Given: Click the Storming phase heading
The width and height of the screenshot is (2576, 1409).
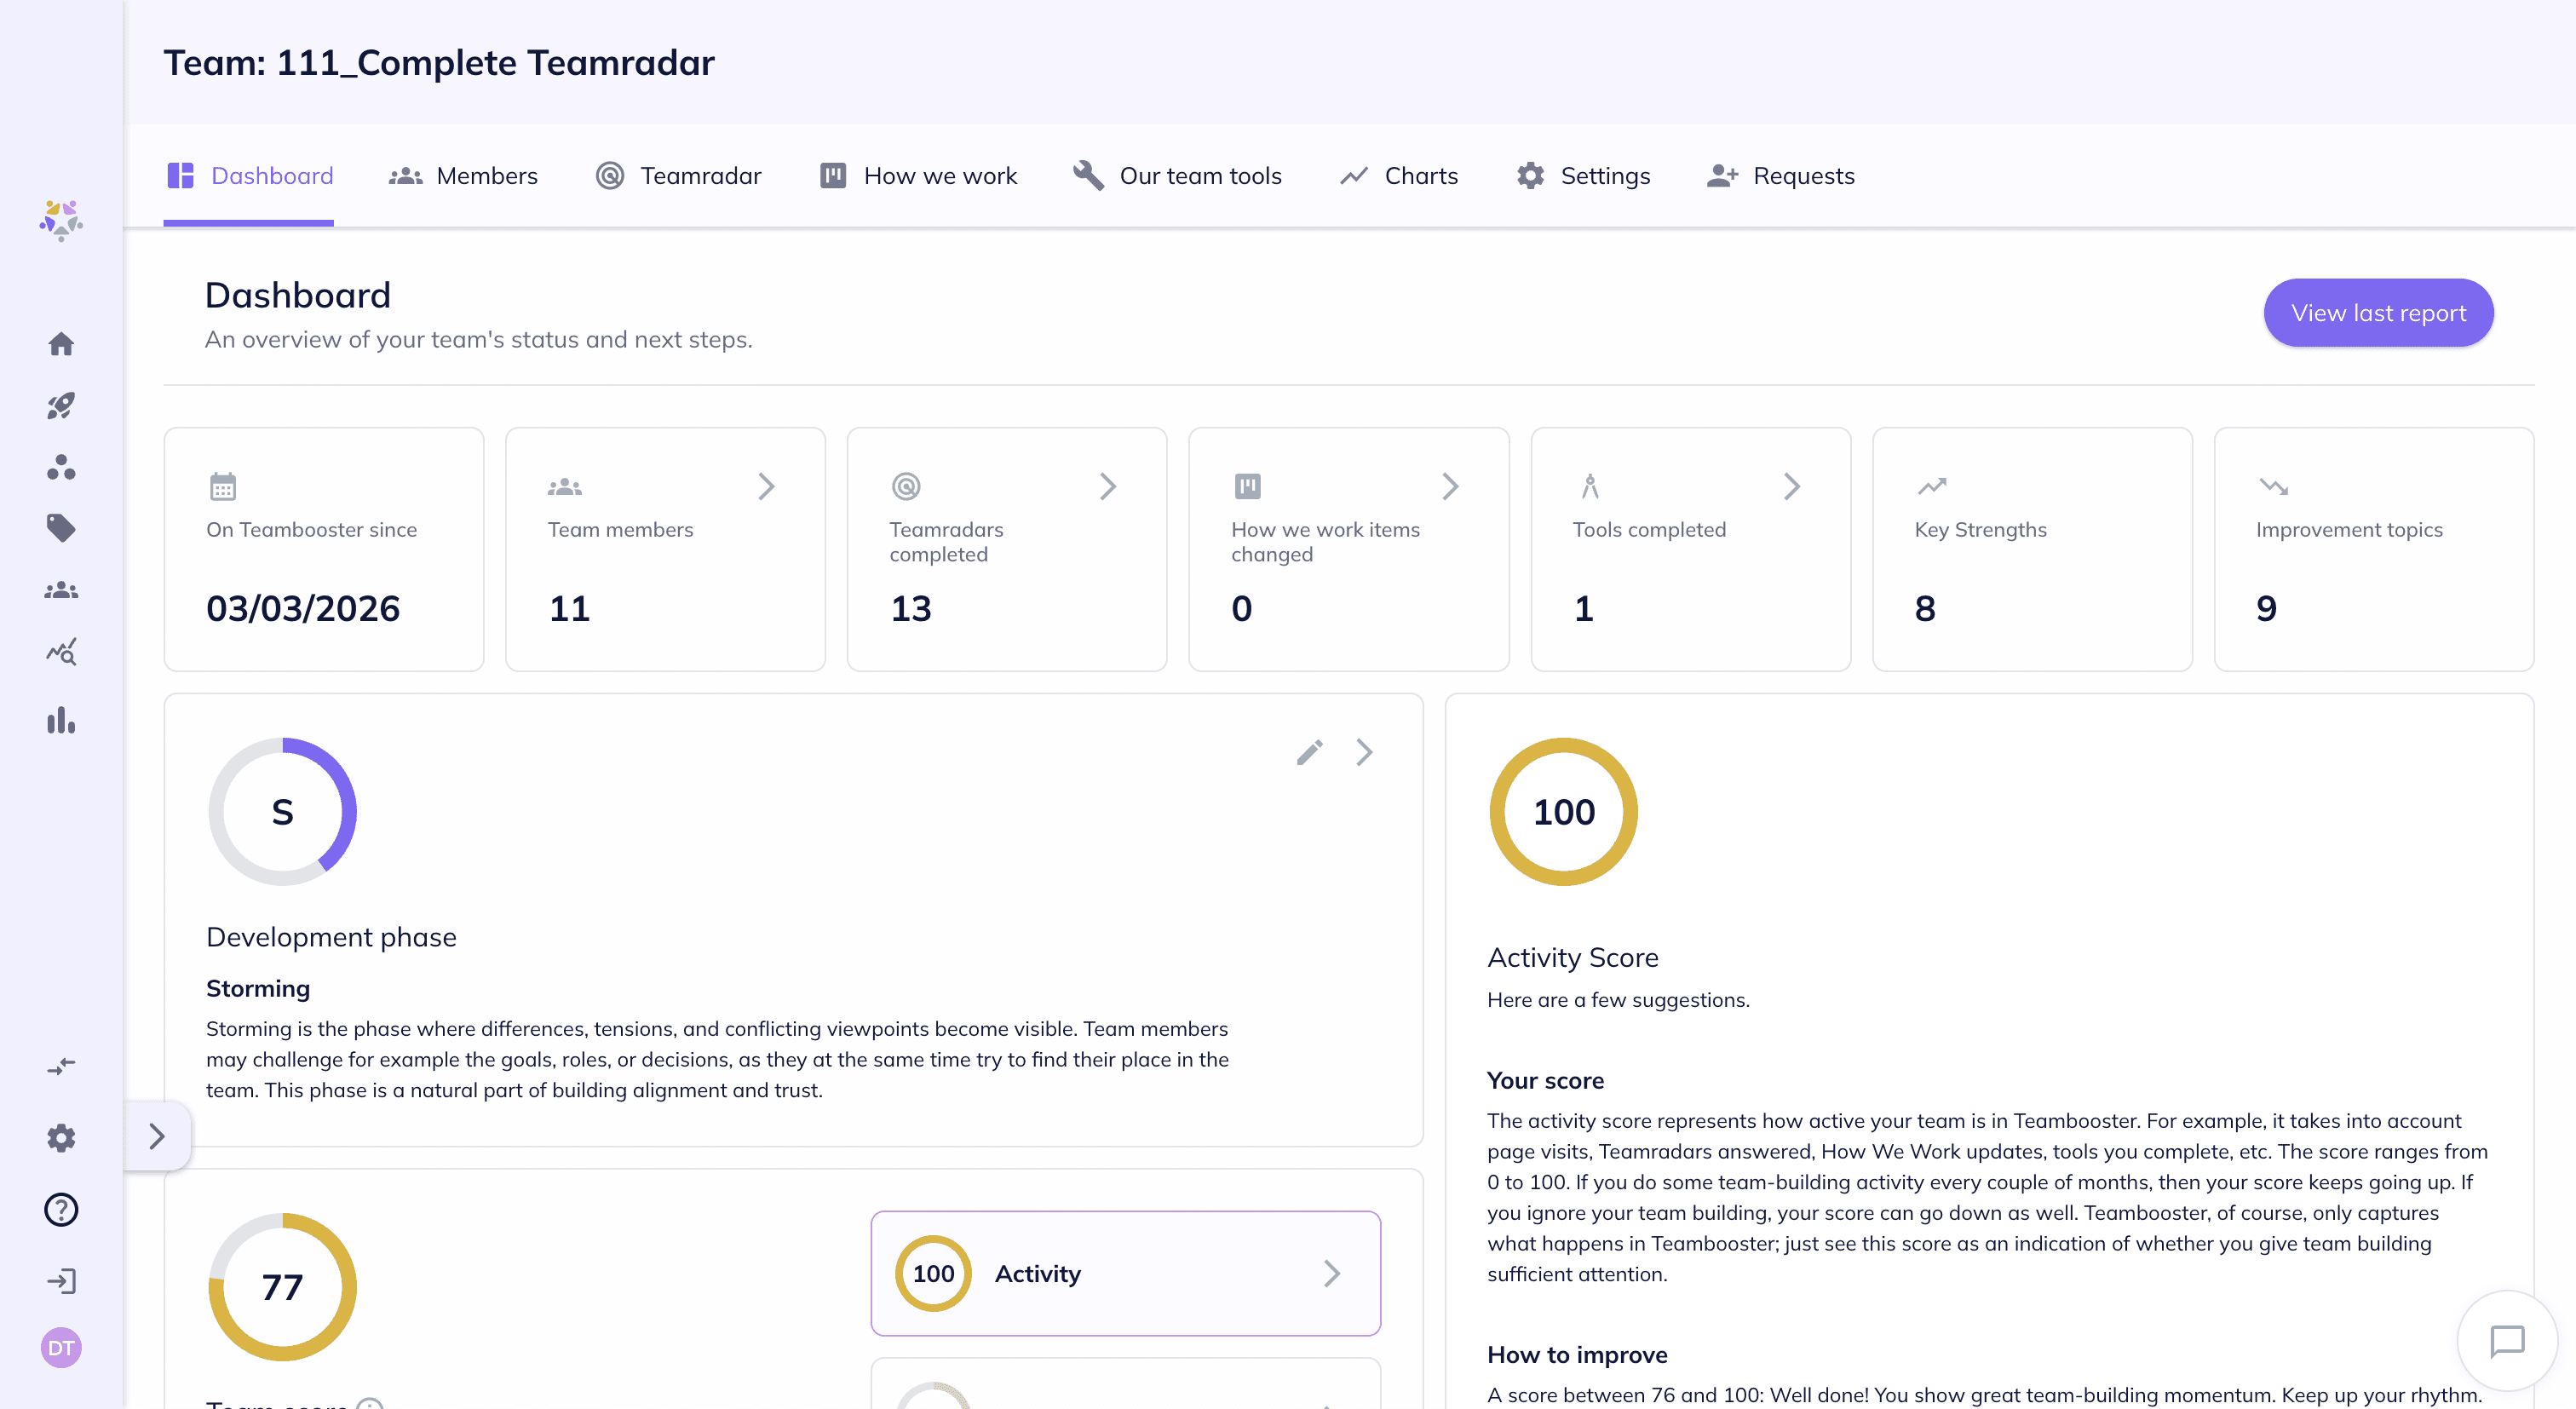Looking at the screenshot, I should 258,988.
